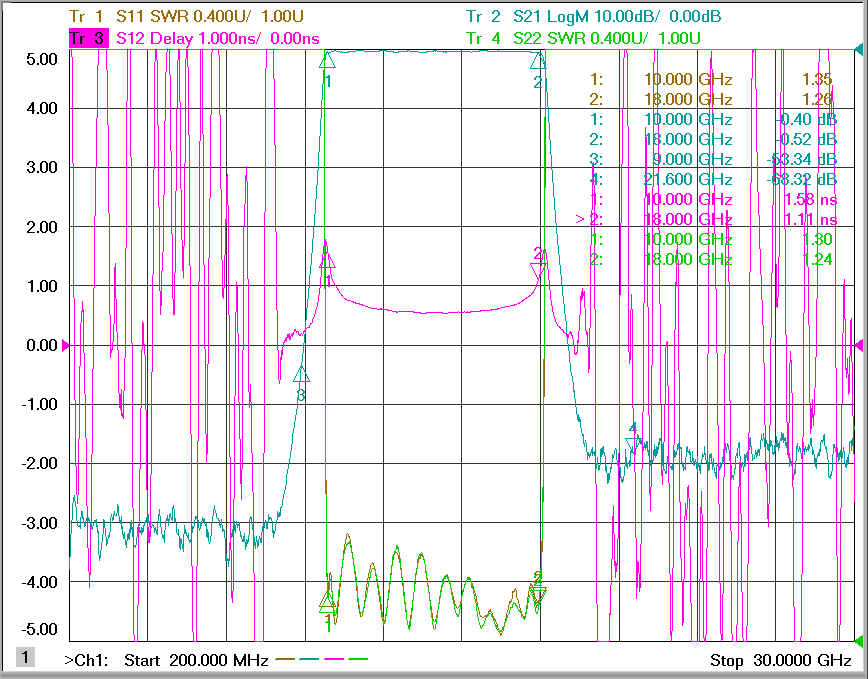Select magenta delay marker 1 triangle
868x679 pixels.
coord(327,261)
